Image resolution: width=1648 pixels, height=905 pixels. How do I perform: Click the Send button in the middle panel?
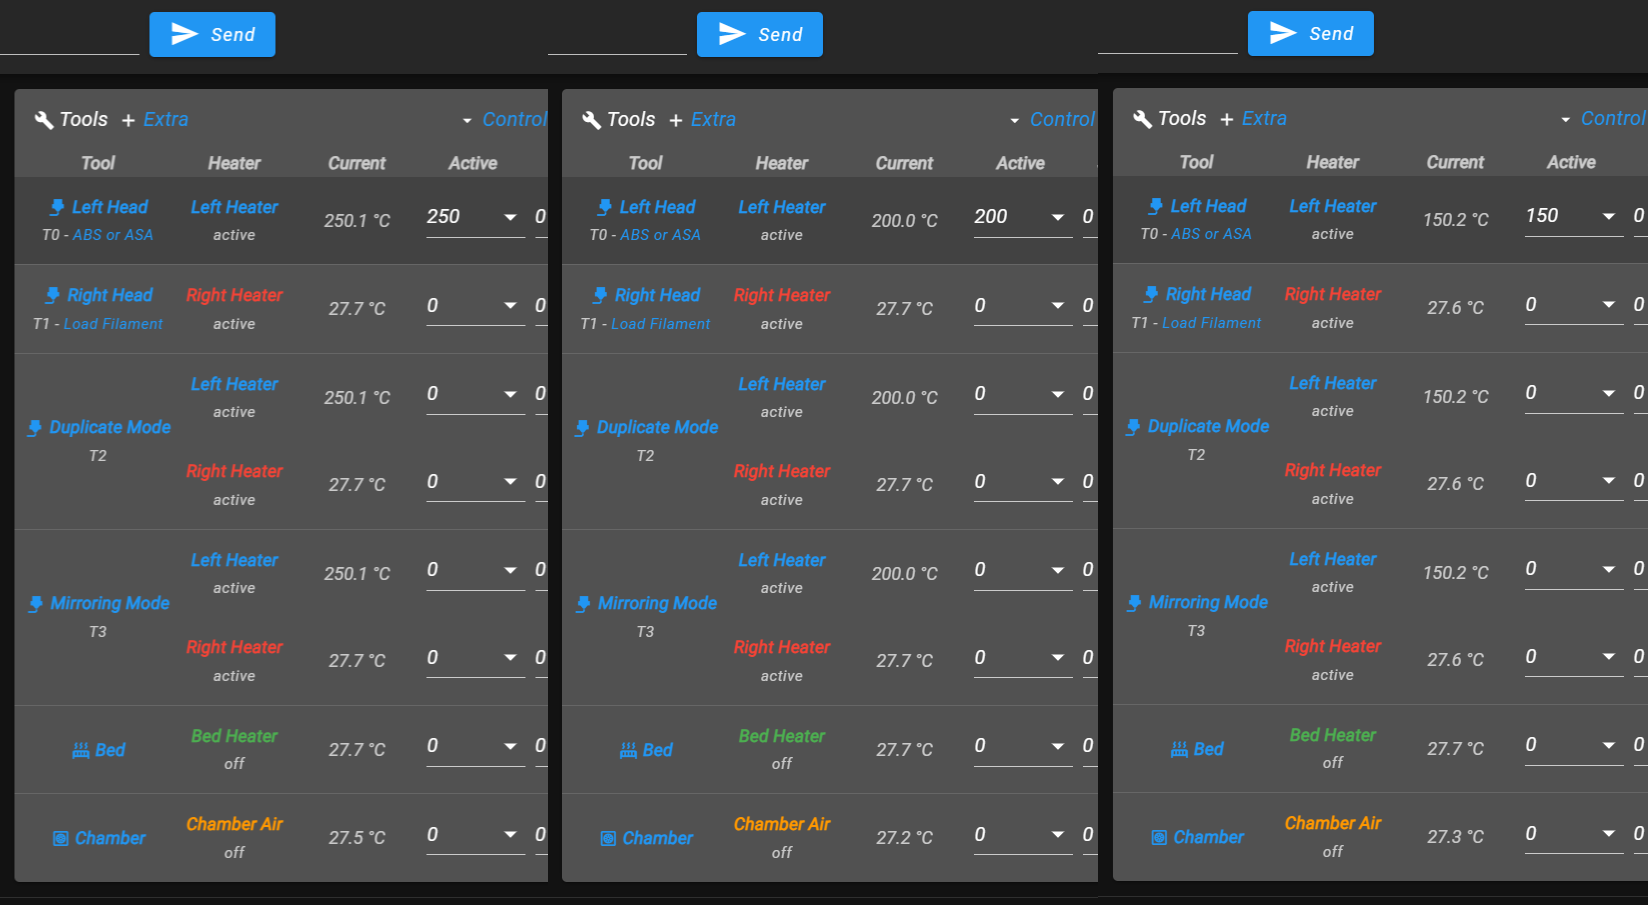coord(760,35)
